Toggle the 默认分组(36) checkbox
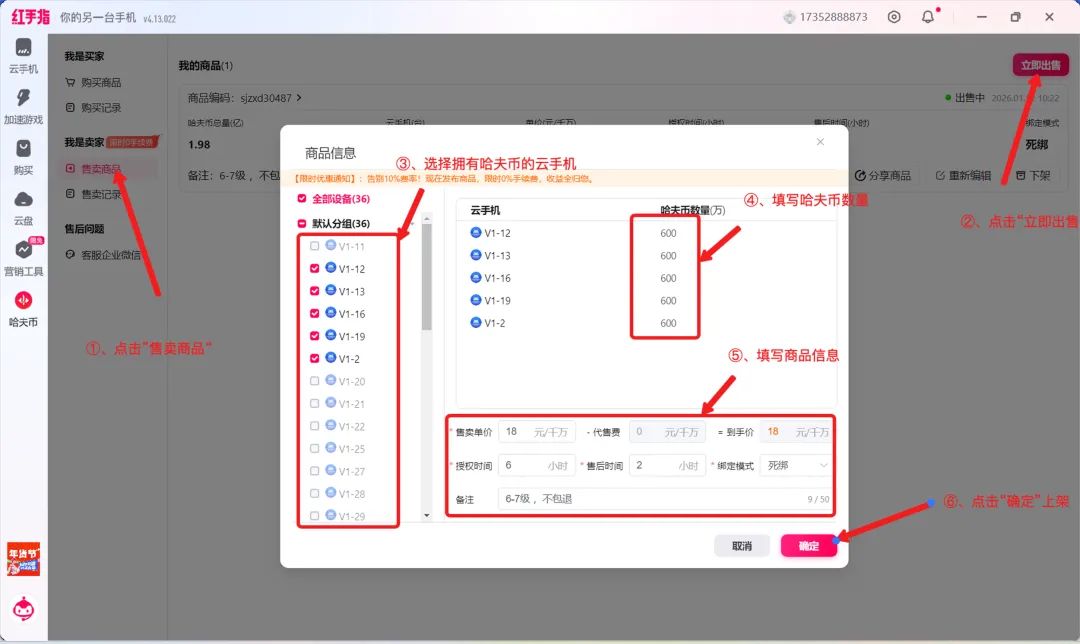1080x644 pixels. click(x=302, y=223)
